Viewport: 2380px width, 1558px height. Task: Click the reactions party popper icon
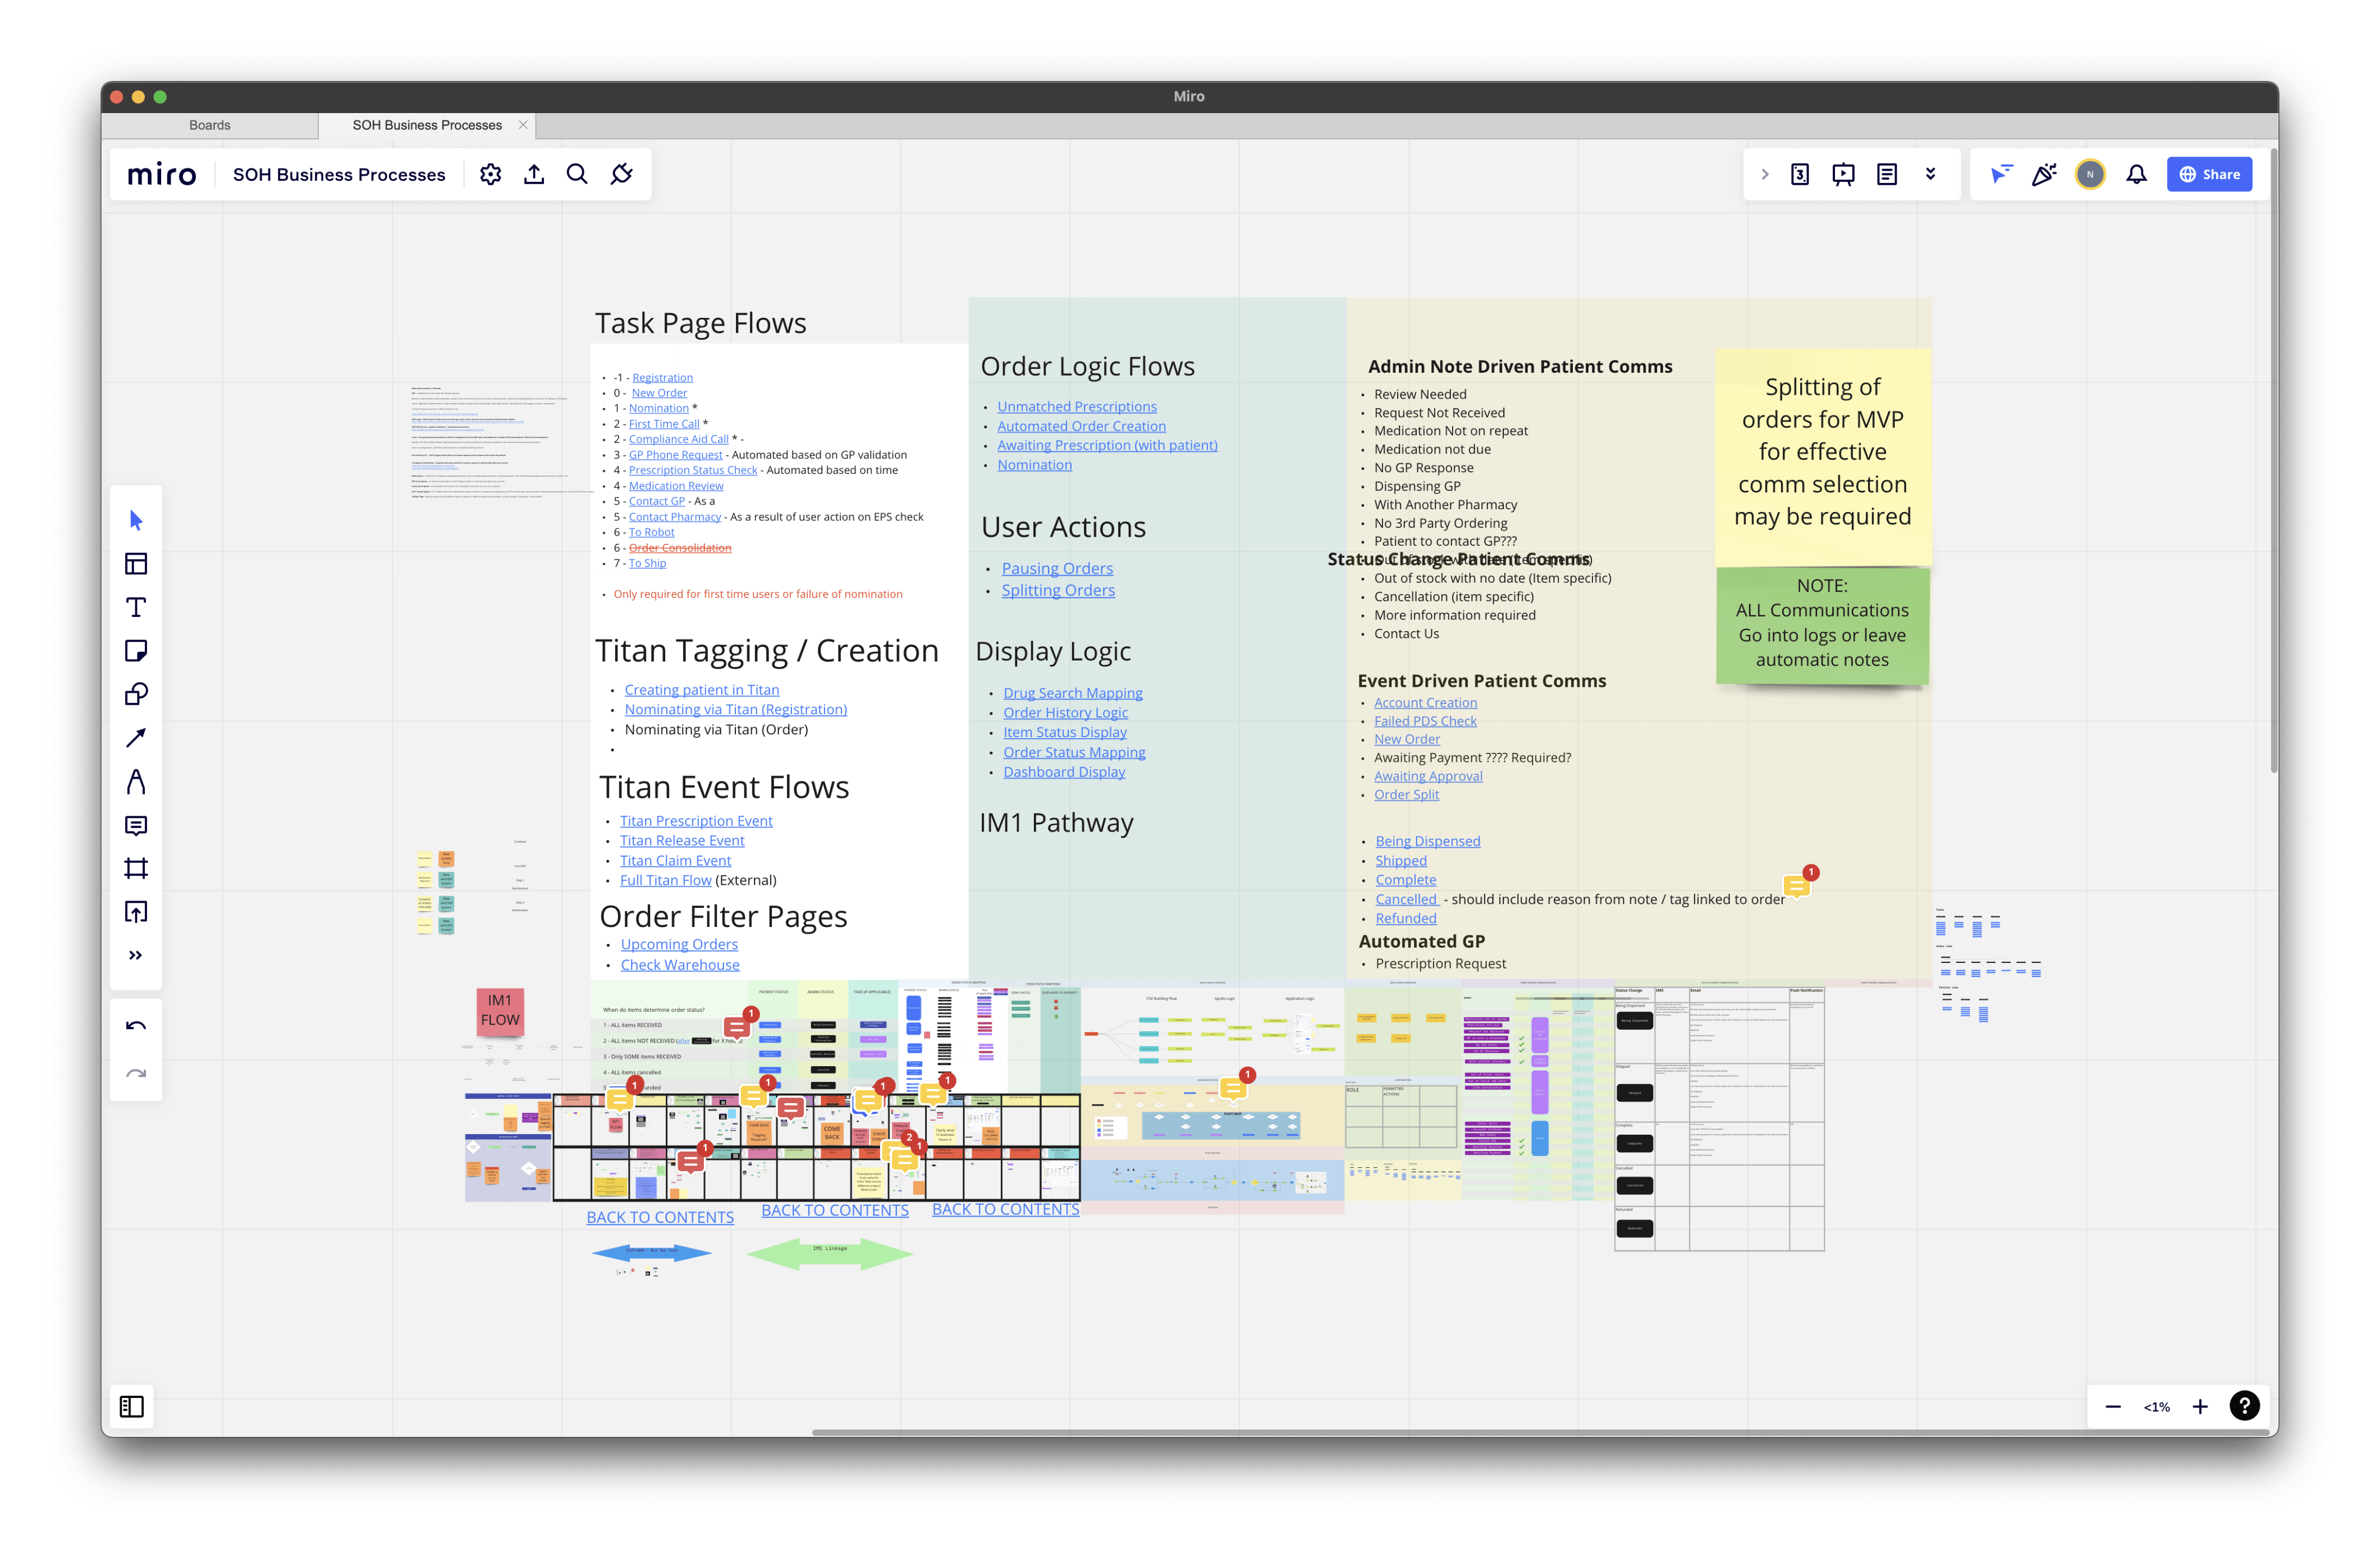(x=2044, y=174)
